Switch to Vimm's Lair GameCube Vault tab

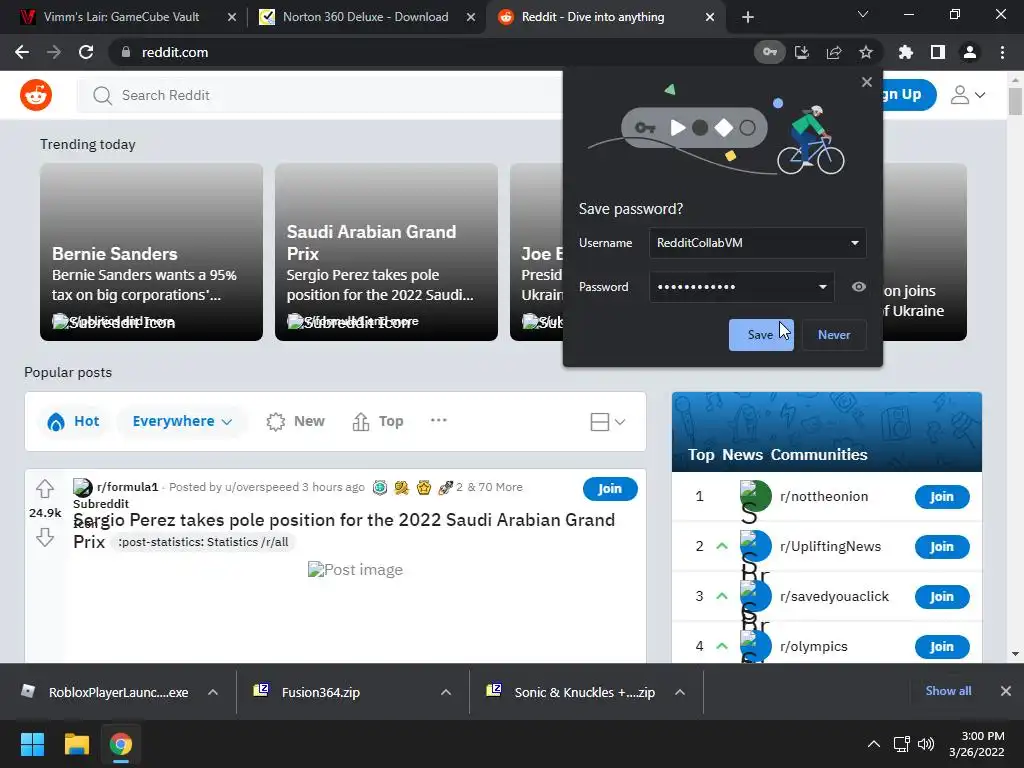[x=121, y=17]
